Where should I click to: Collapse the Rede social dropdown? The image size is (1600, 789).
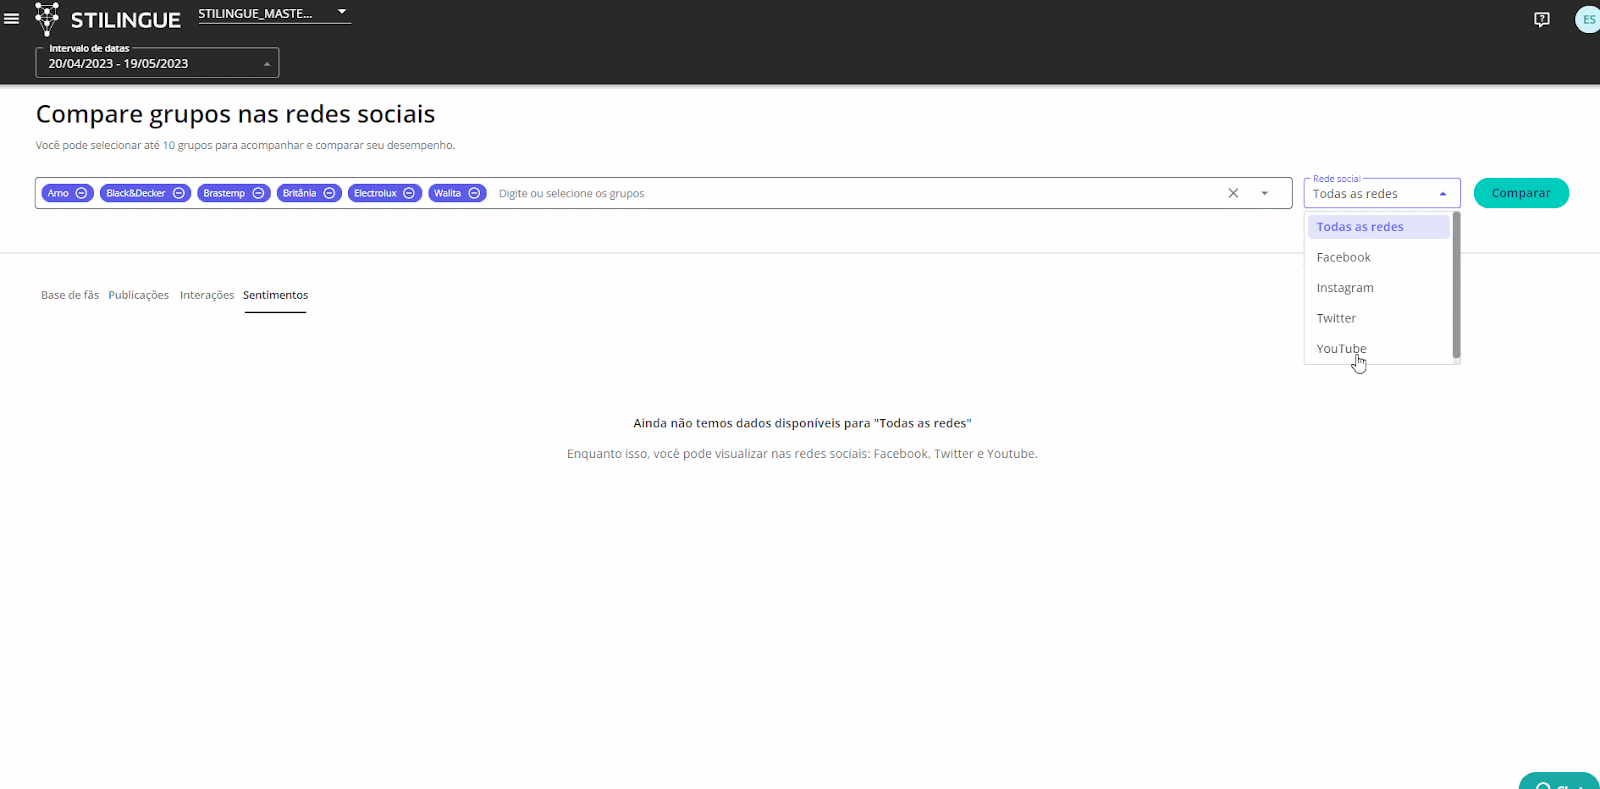[1442, 194]
